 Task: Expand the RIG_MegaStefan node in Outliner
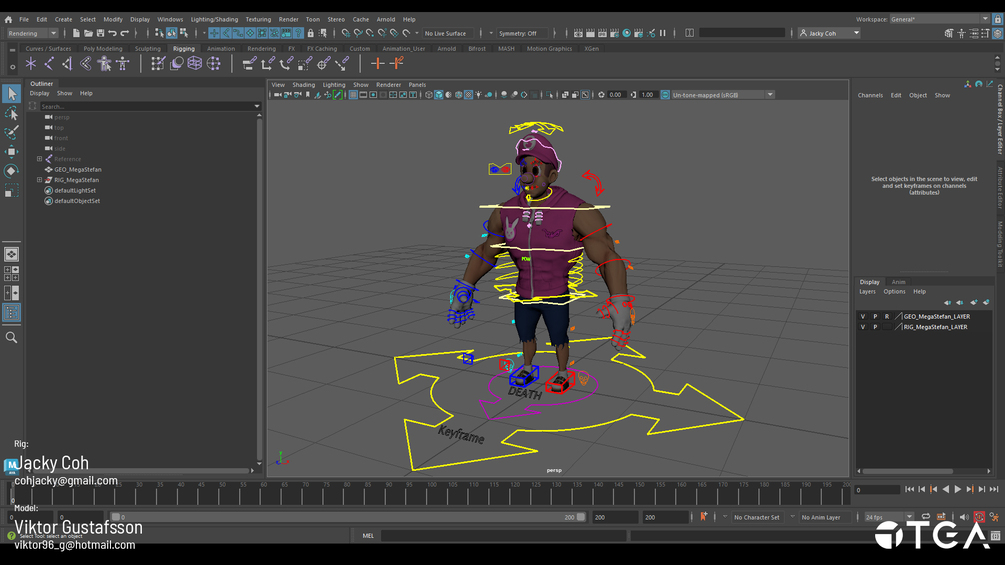coord(40,180)
